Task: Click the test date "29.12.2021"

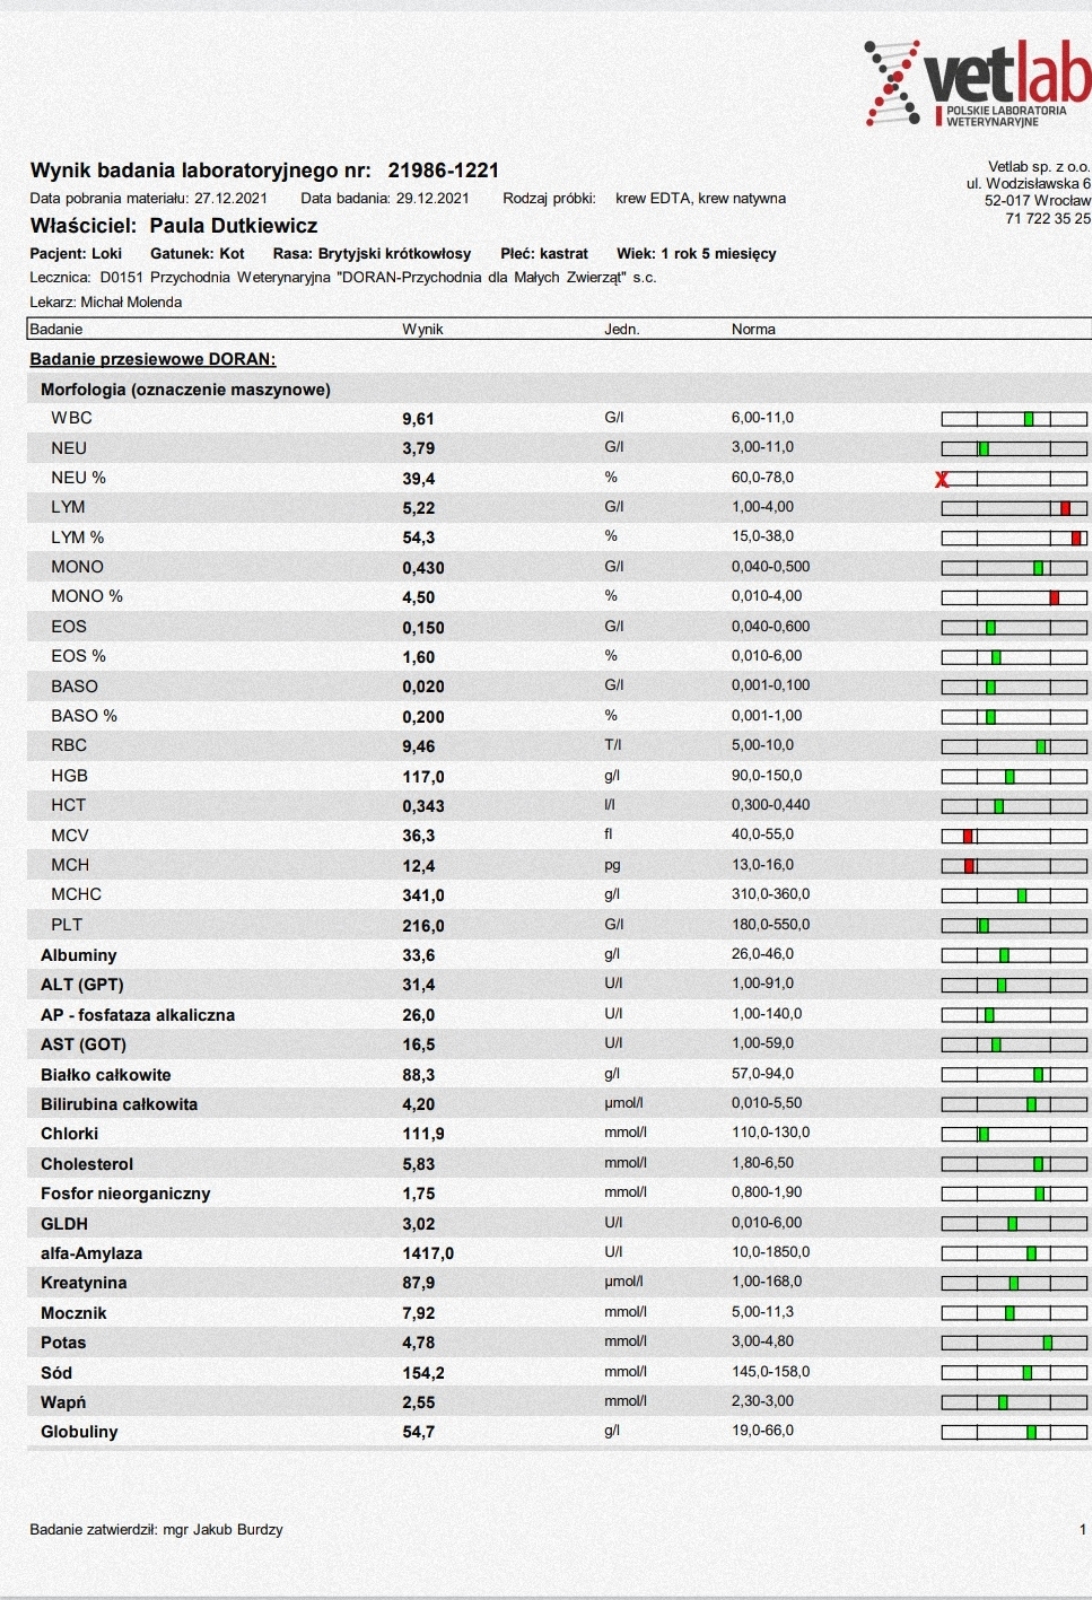Action: (x=432, y=198)
